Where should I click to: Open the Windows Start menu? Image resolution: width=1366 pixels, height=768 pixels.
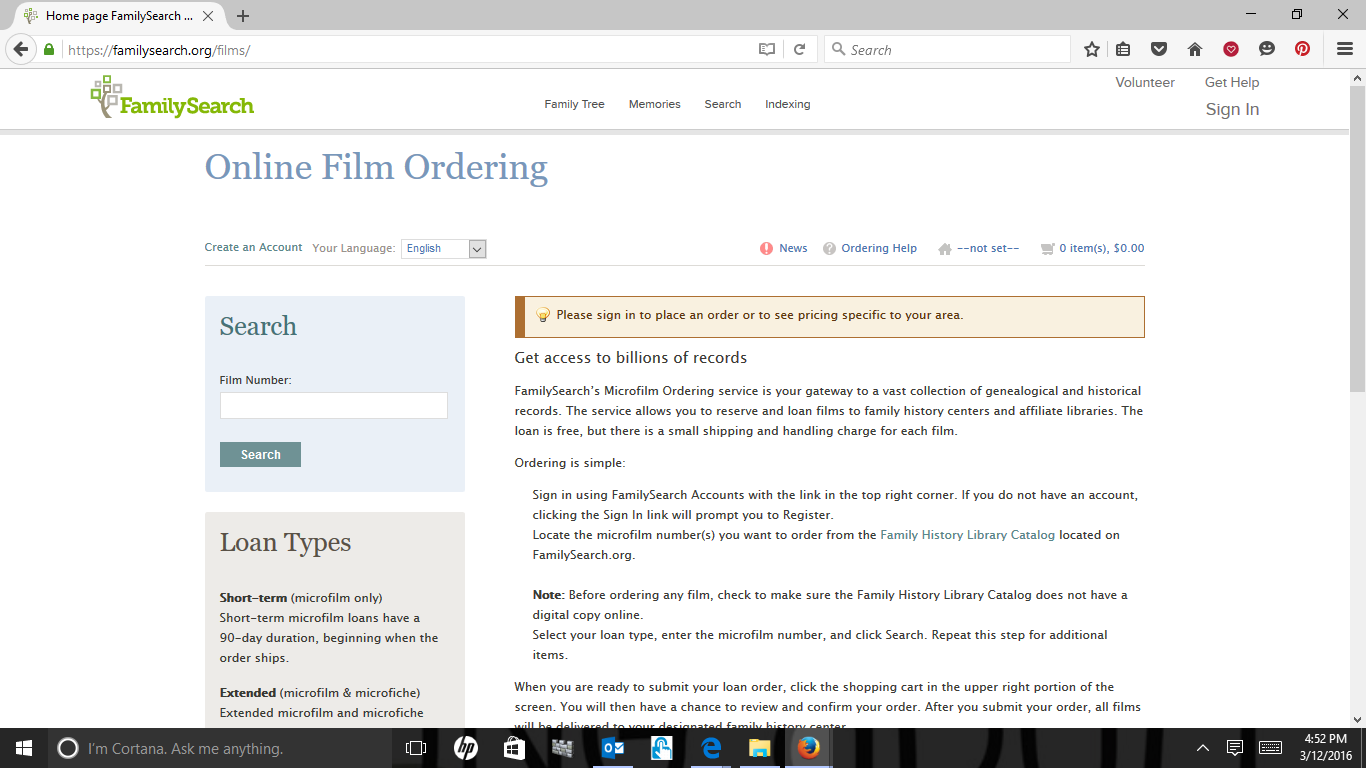[24, 748]
